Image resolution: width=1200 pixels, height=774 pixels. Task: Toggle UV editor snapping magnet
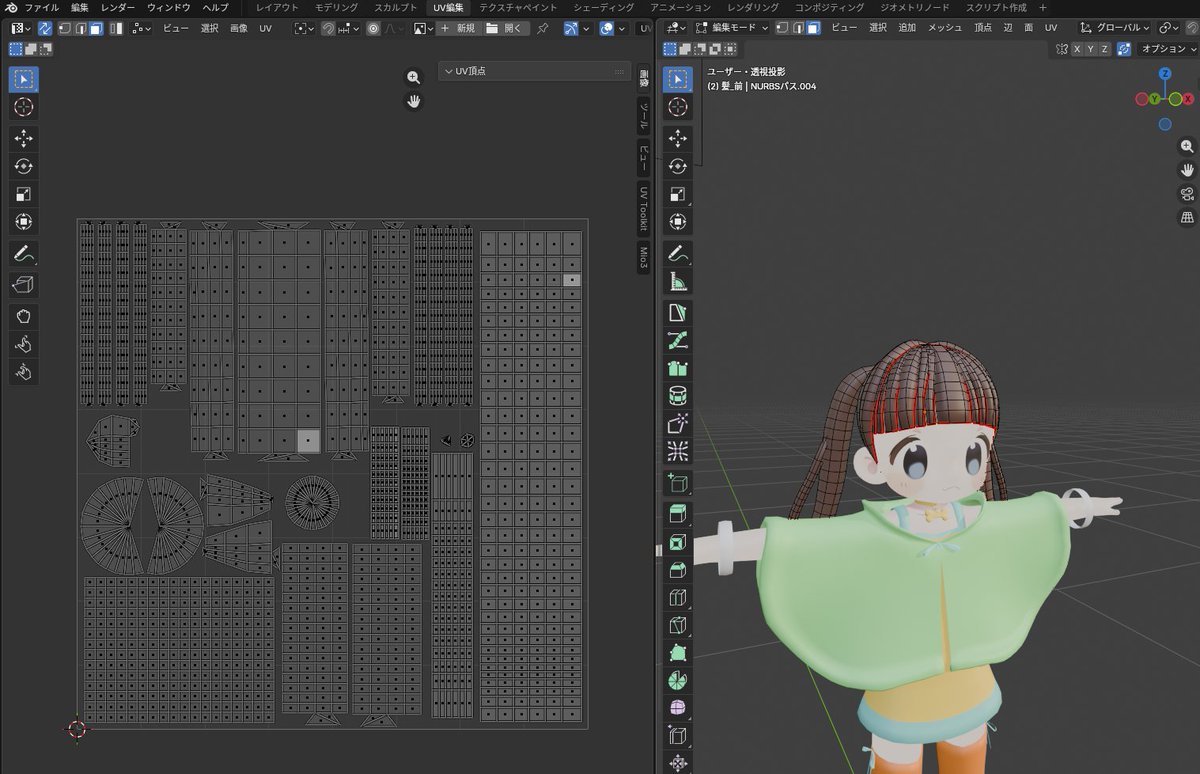[x=328, y=29]
